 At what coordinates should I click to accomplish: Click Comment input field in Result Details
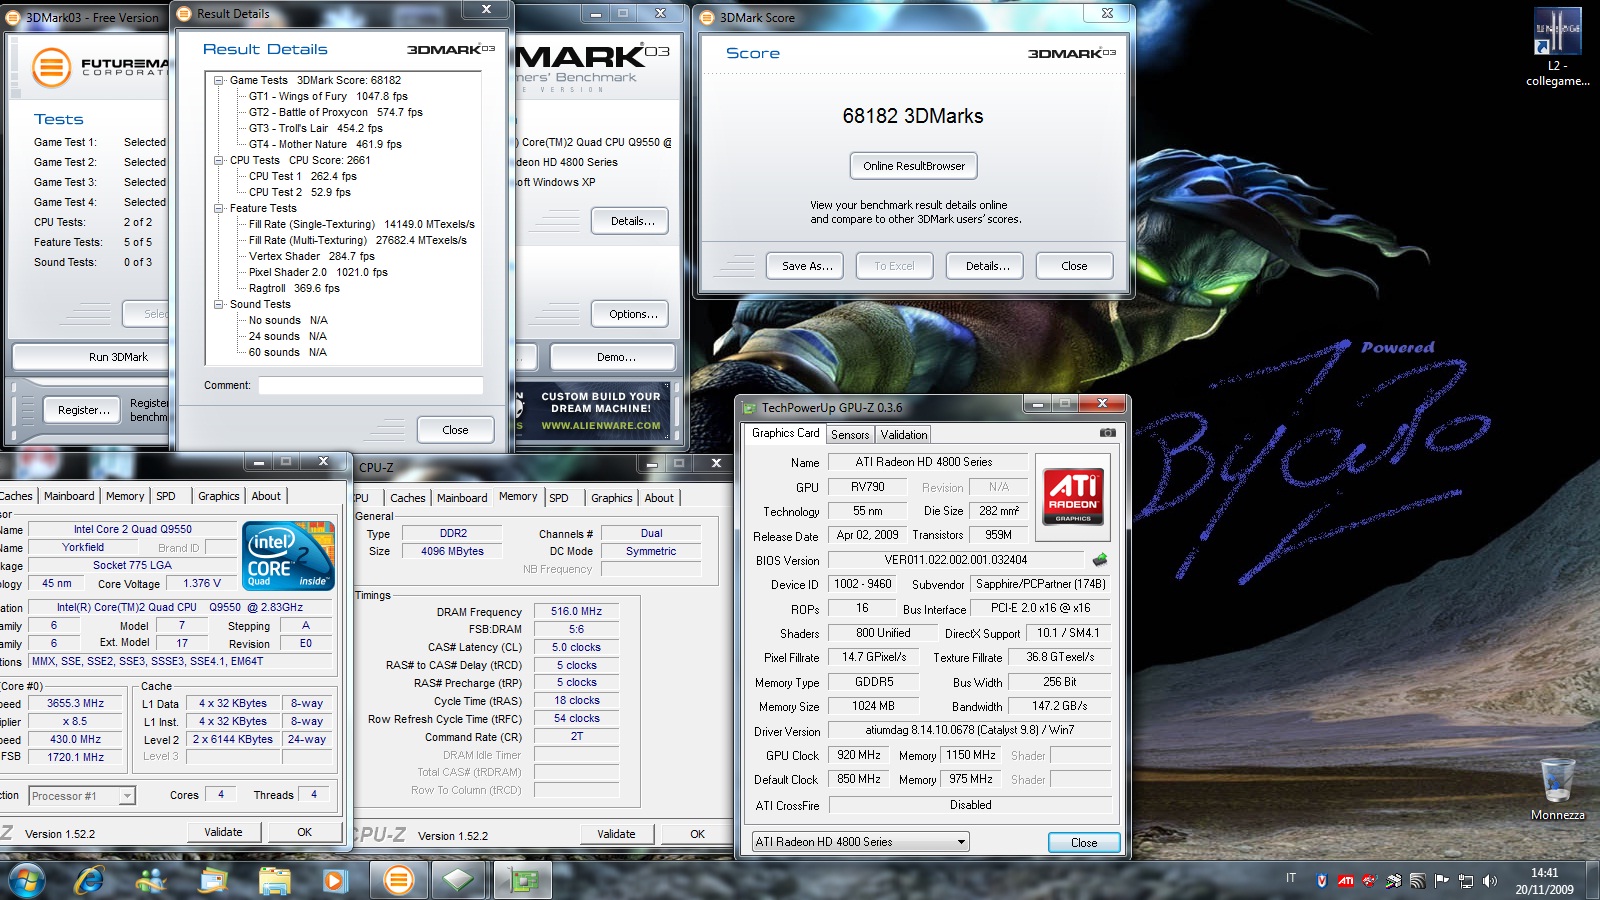click(371, 385)
